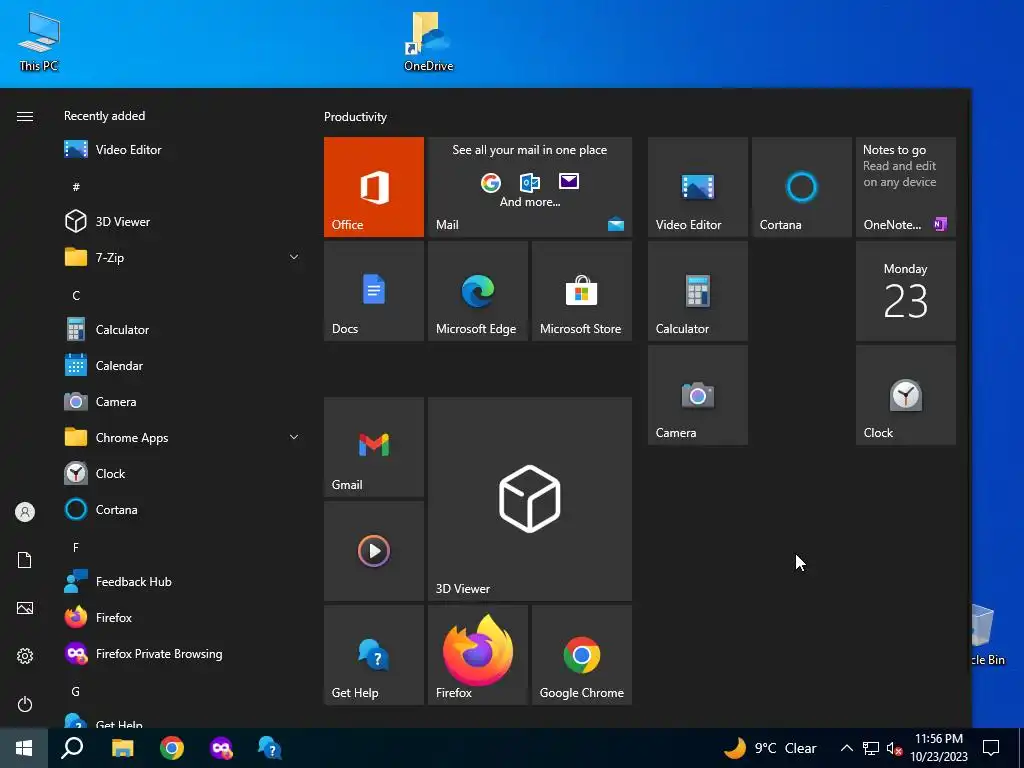Open Camera in the app list

(x=182, y=402)
